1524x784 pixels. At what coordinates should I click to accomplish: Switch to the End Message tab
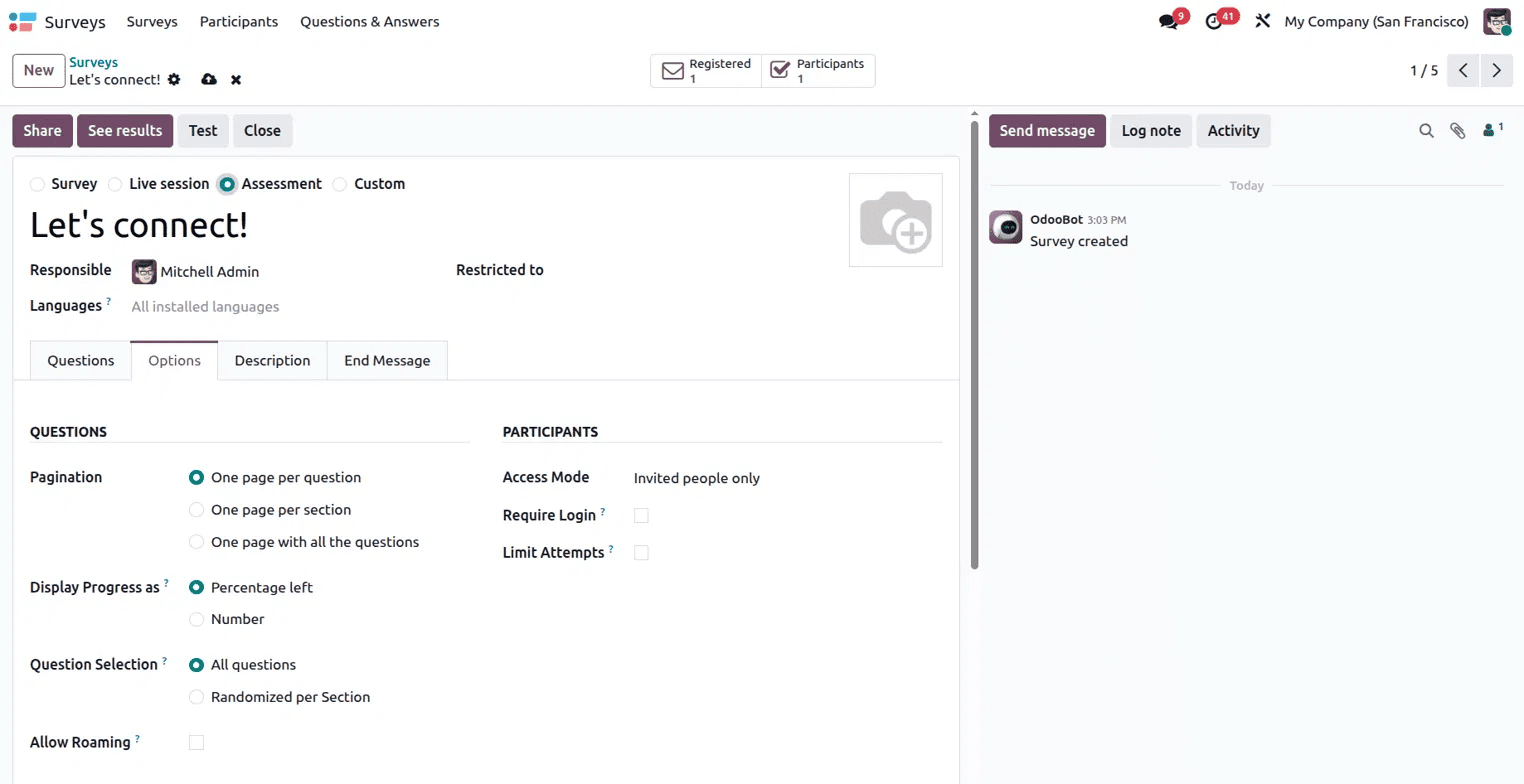[x=387, y=360]
